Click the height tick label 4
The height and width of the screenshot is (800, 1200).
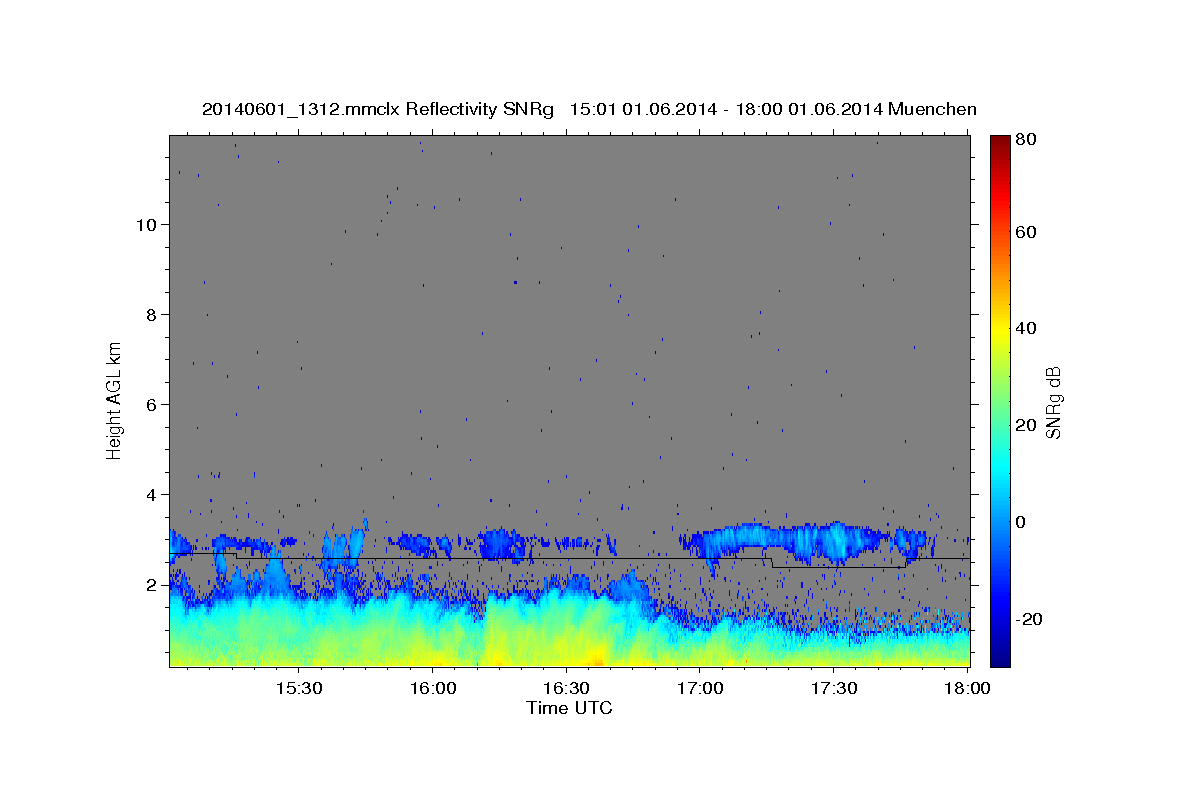pos(151,495)
